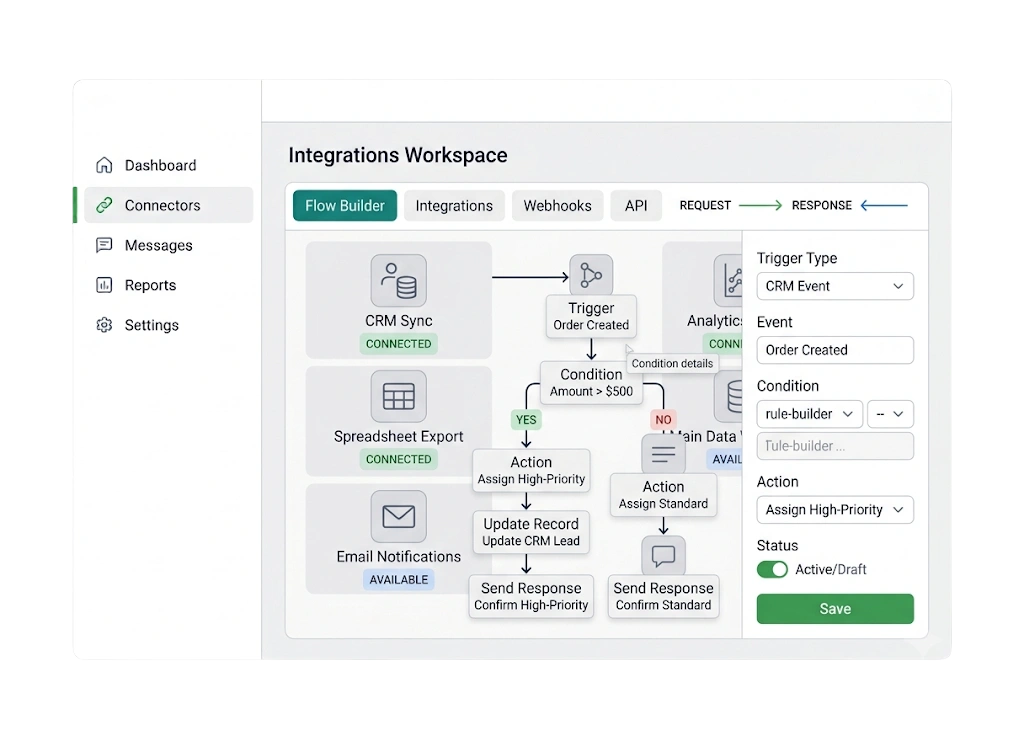This screenshot has height=741, width=1024.
Task: Switch to the Integrations tab
Action: tap(455, 206)
